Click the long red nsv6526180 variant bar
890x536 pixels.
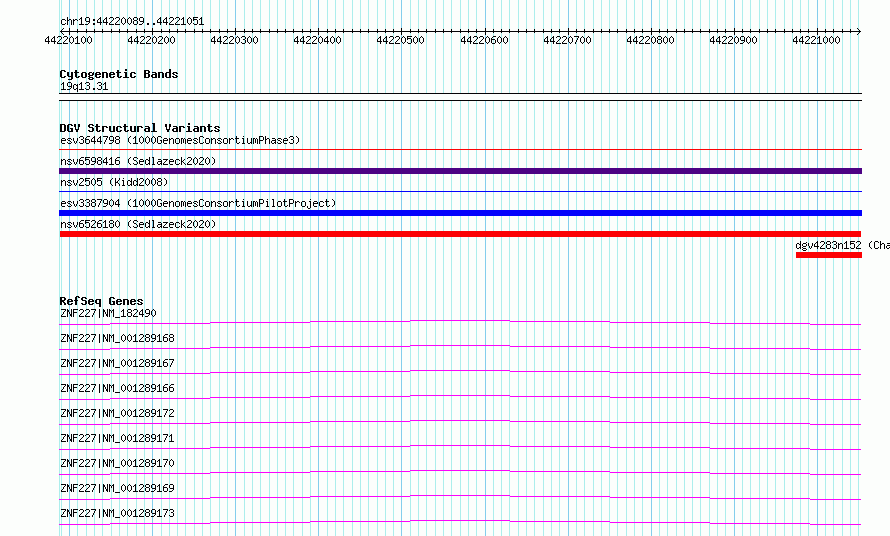click(x=460, y=234)
